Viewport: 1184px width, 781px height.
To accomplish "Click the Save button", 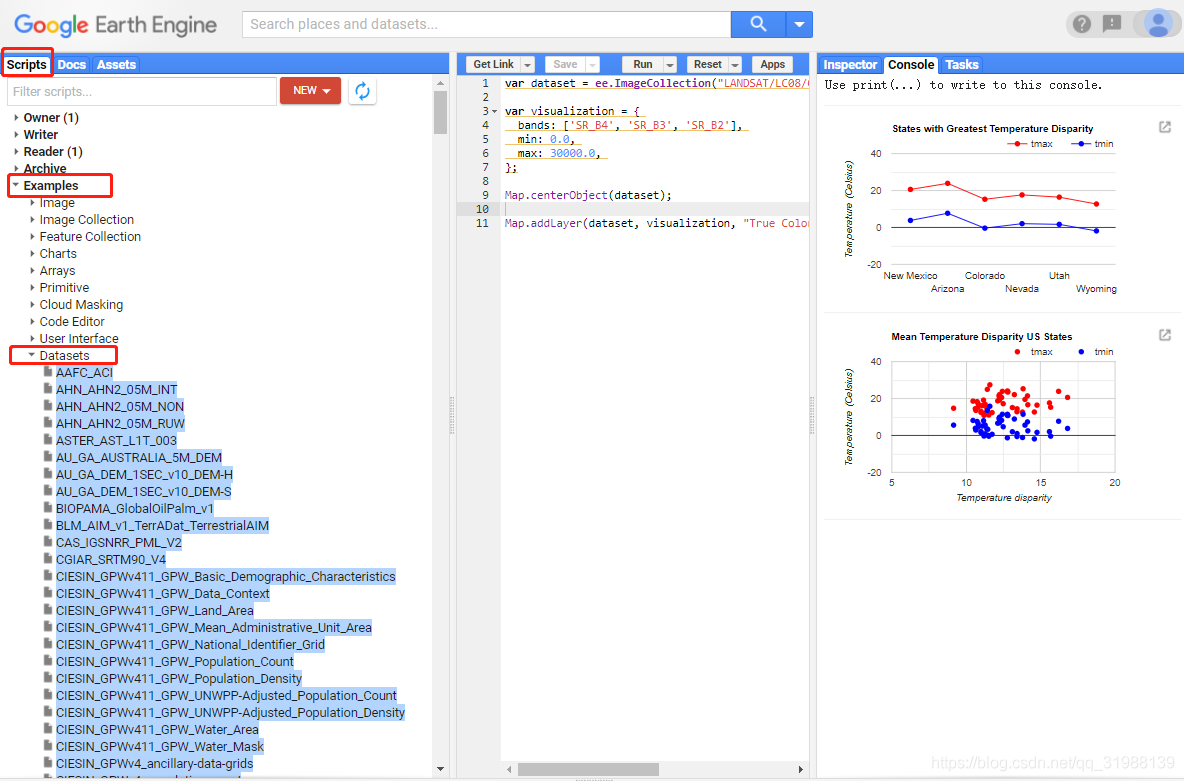I will [x=565, y=64].
